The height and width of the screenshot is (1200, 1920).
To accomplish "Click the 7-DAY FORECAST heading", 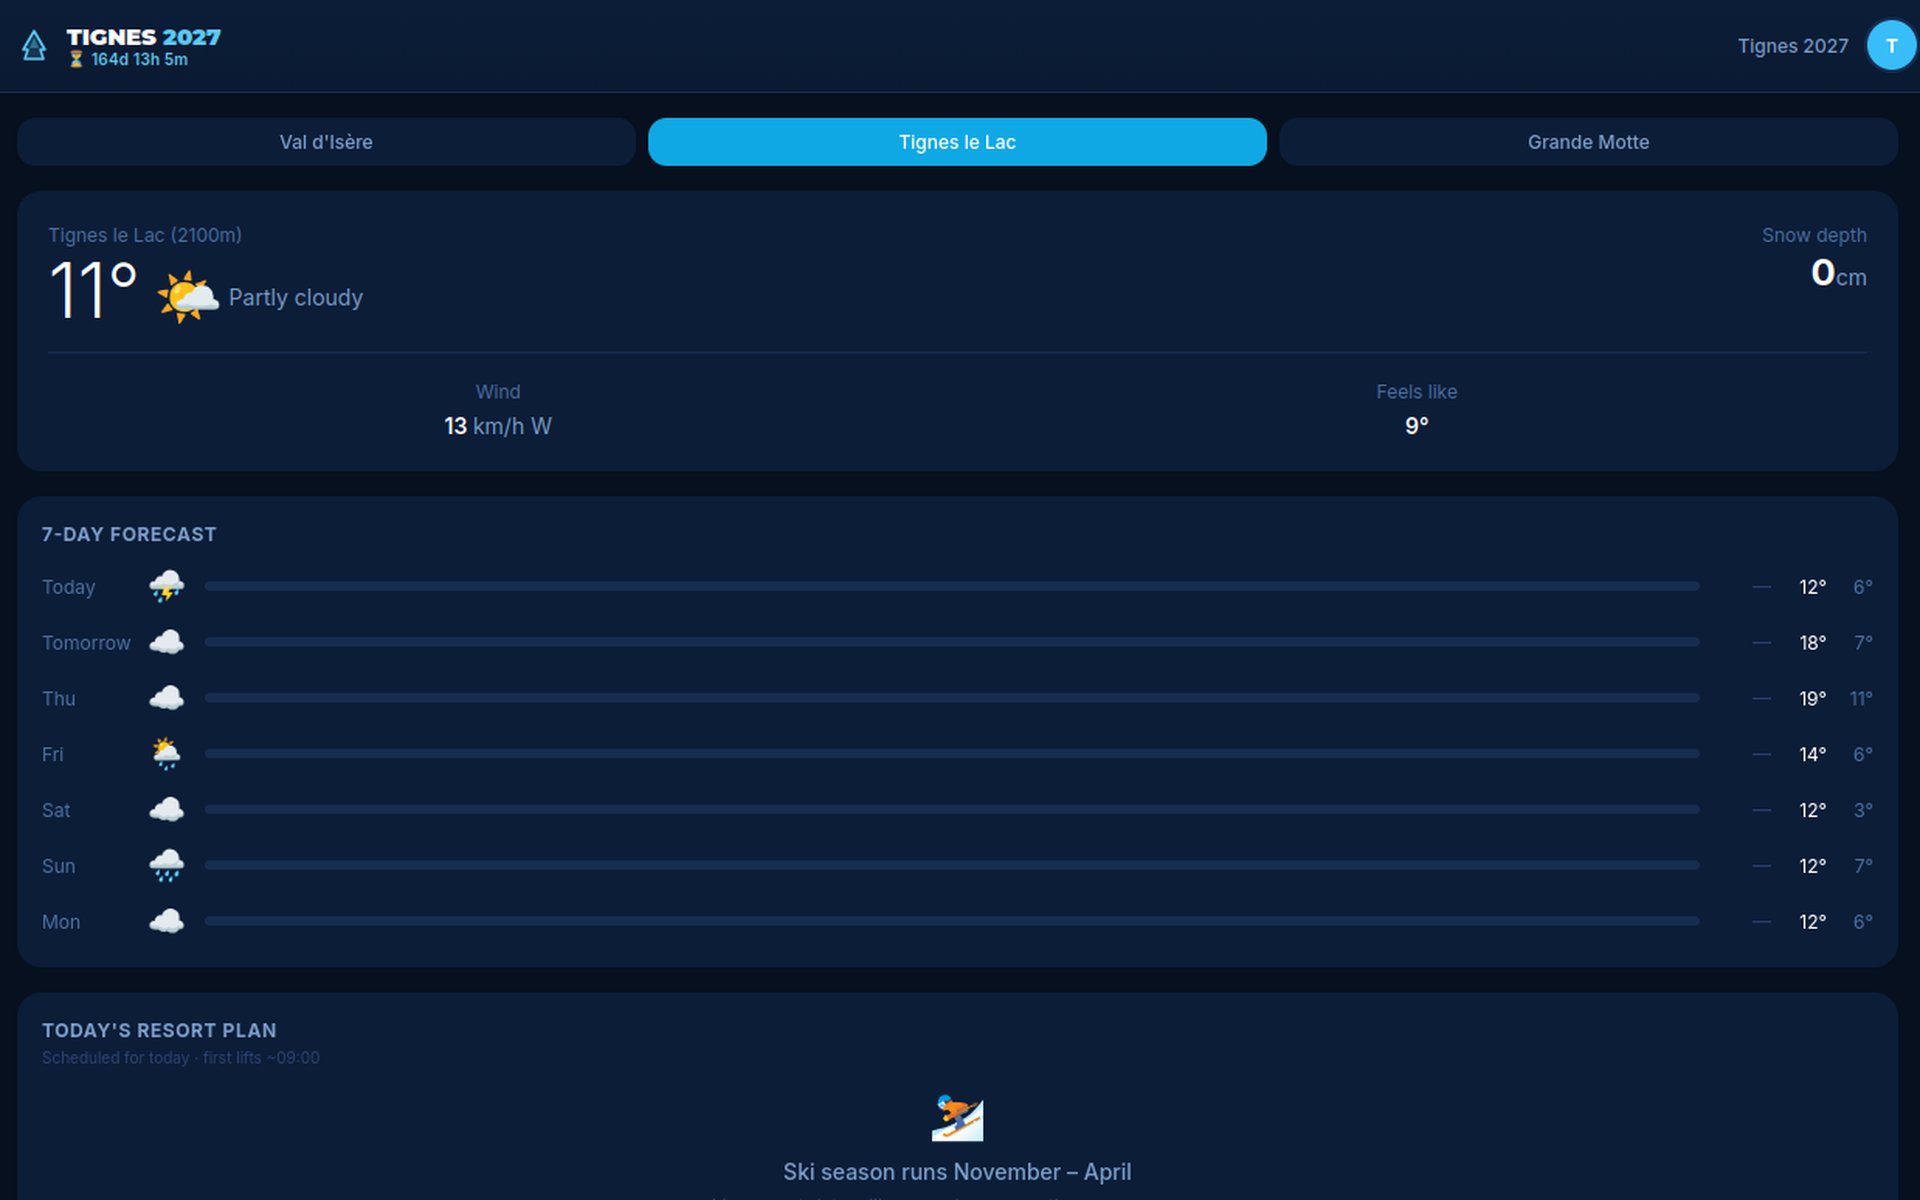I will pyautogui.click(x=129, y=535).
